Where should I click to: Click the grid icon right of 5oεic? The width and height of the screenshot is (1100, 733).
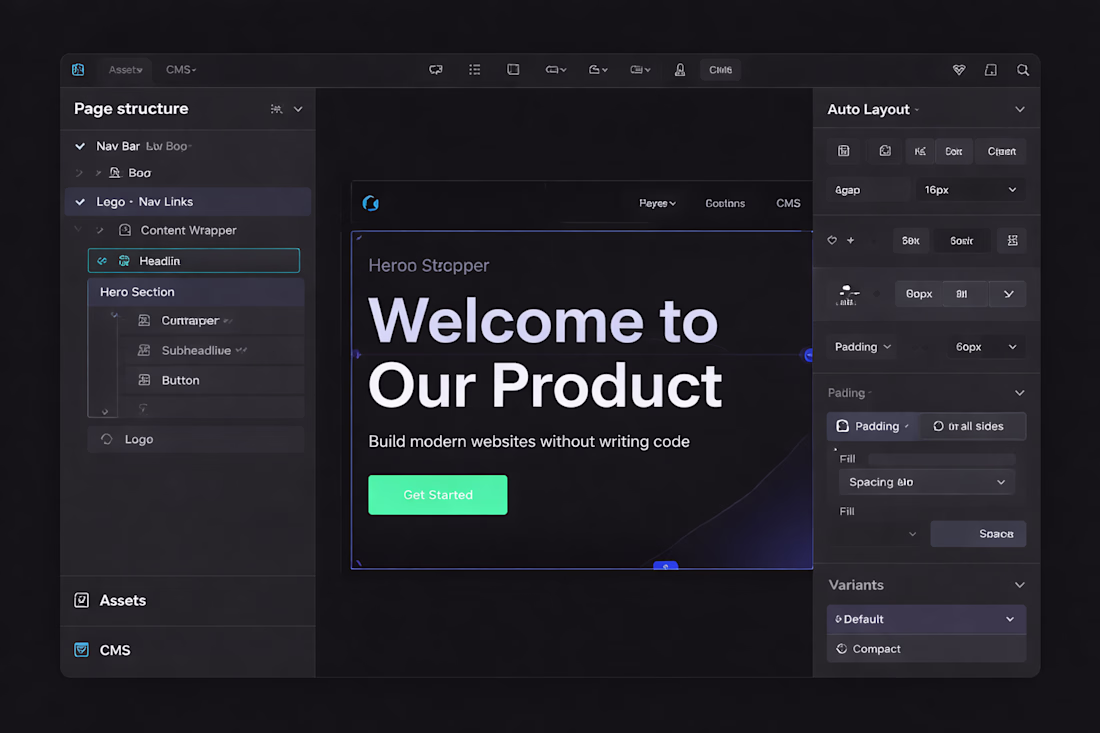pyautogui.click(x=1012, y=241)
